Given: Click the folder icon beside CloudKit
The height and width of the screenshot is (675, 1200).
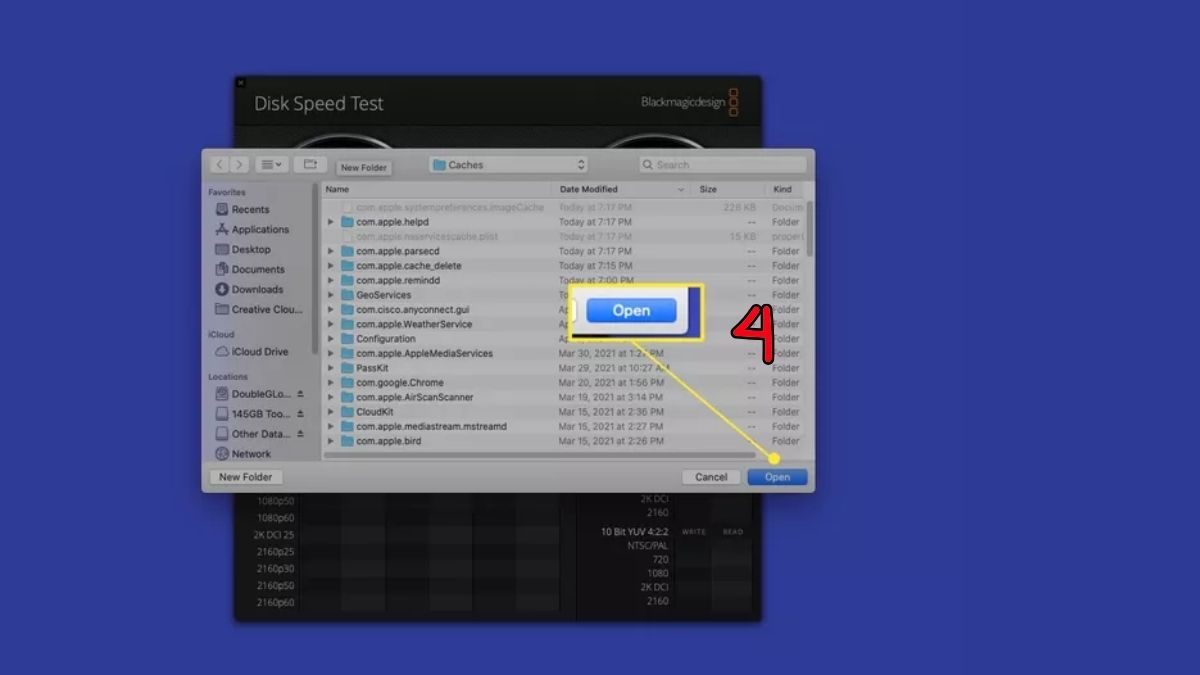Looking at the screenshot, I should [x=348, y=412].
